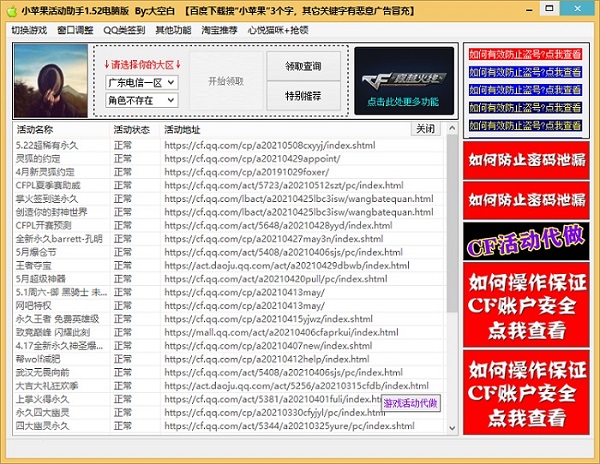The width and height of the screenshot is (600, 464).
Task: Select the 永久四大幽灵 activity row
Action: coord(228,413)
